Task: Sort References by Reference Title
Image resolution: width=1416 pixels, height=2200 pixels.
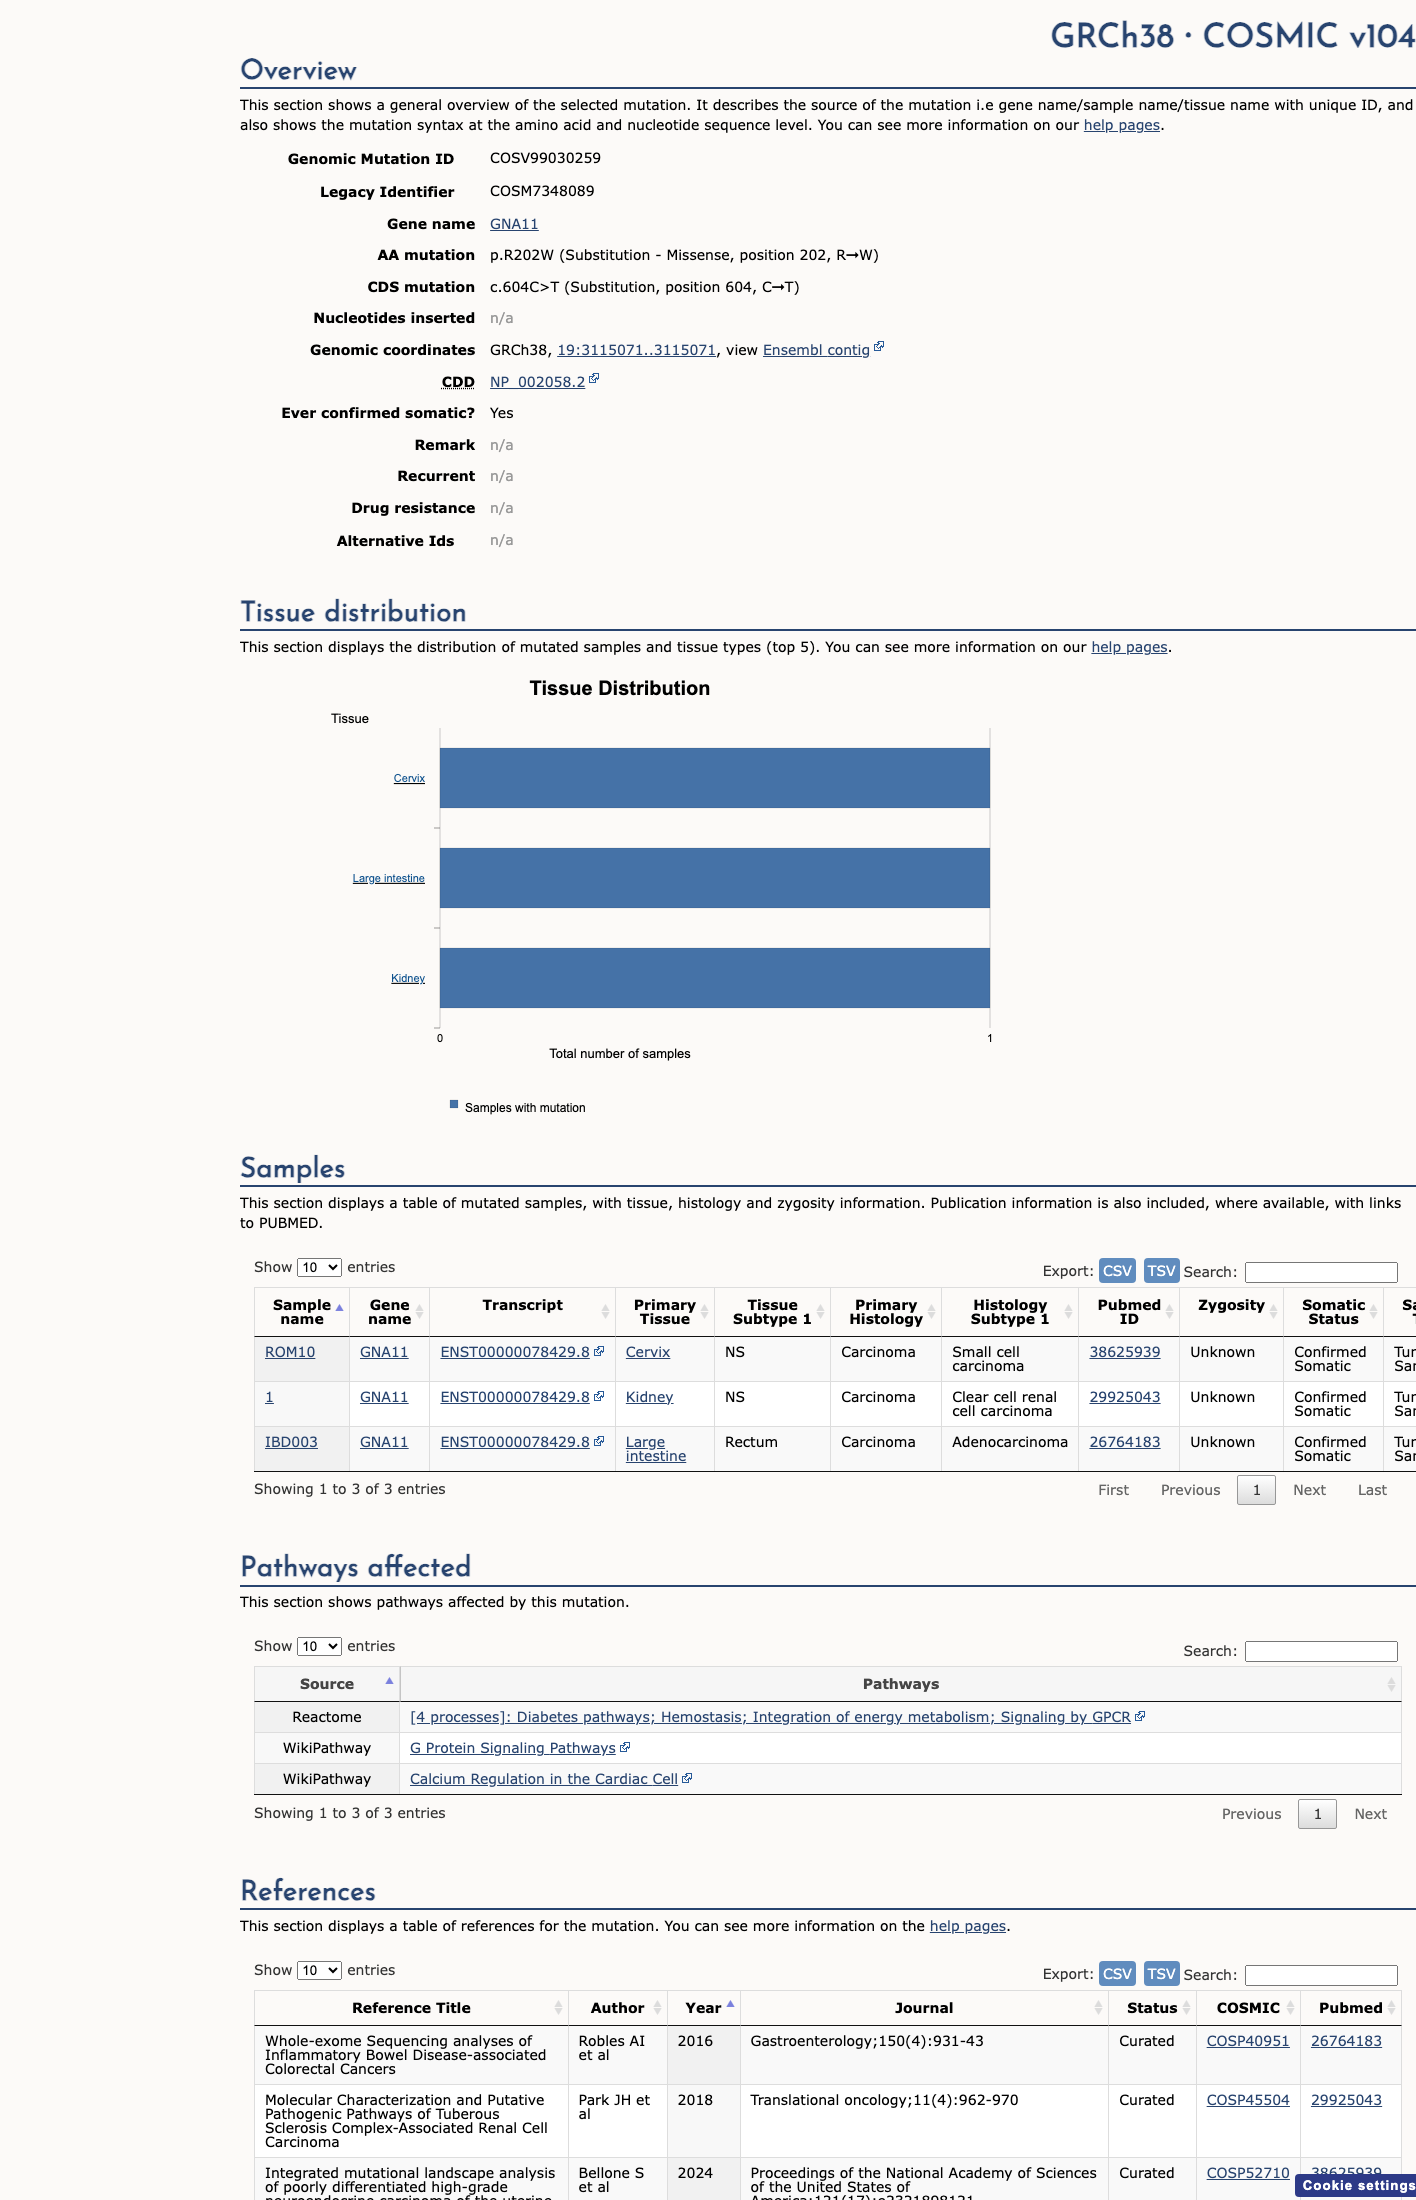Action: pos(411,2008)
